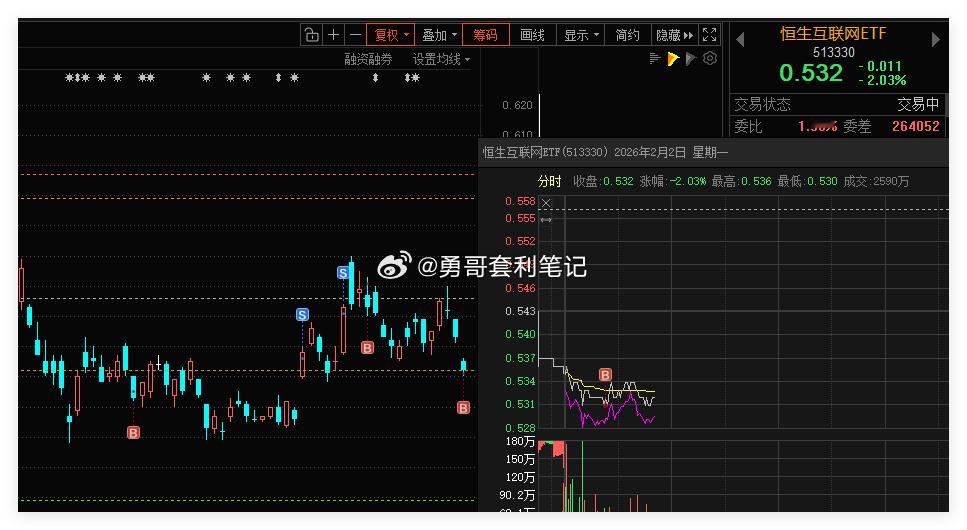
Task: Switch to 简约 simple mode
Action: pos(627,35)
